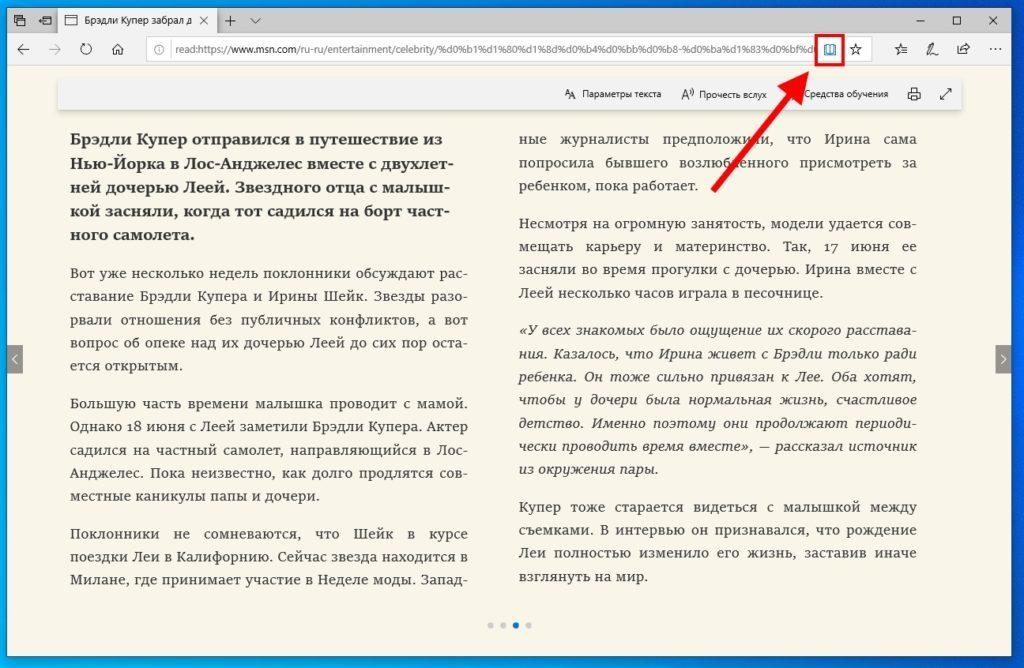Open Средства обучения learning tools
The width and height of the screenshot is (1024, 668).
(847, 93)
